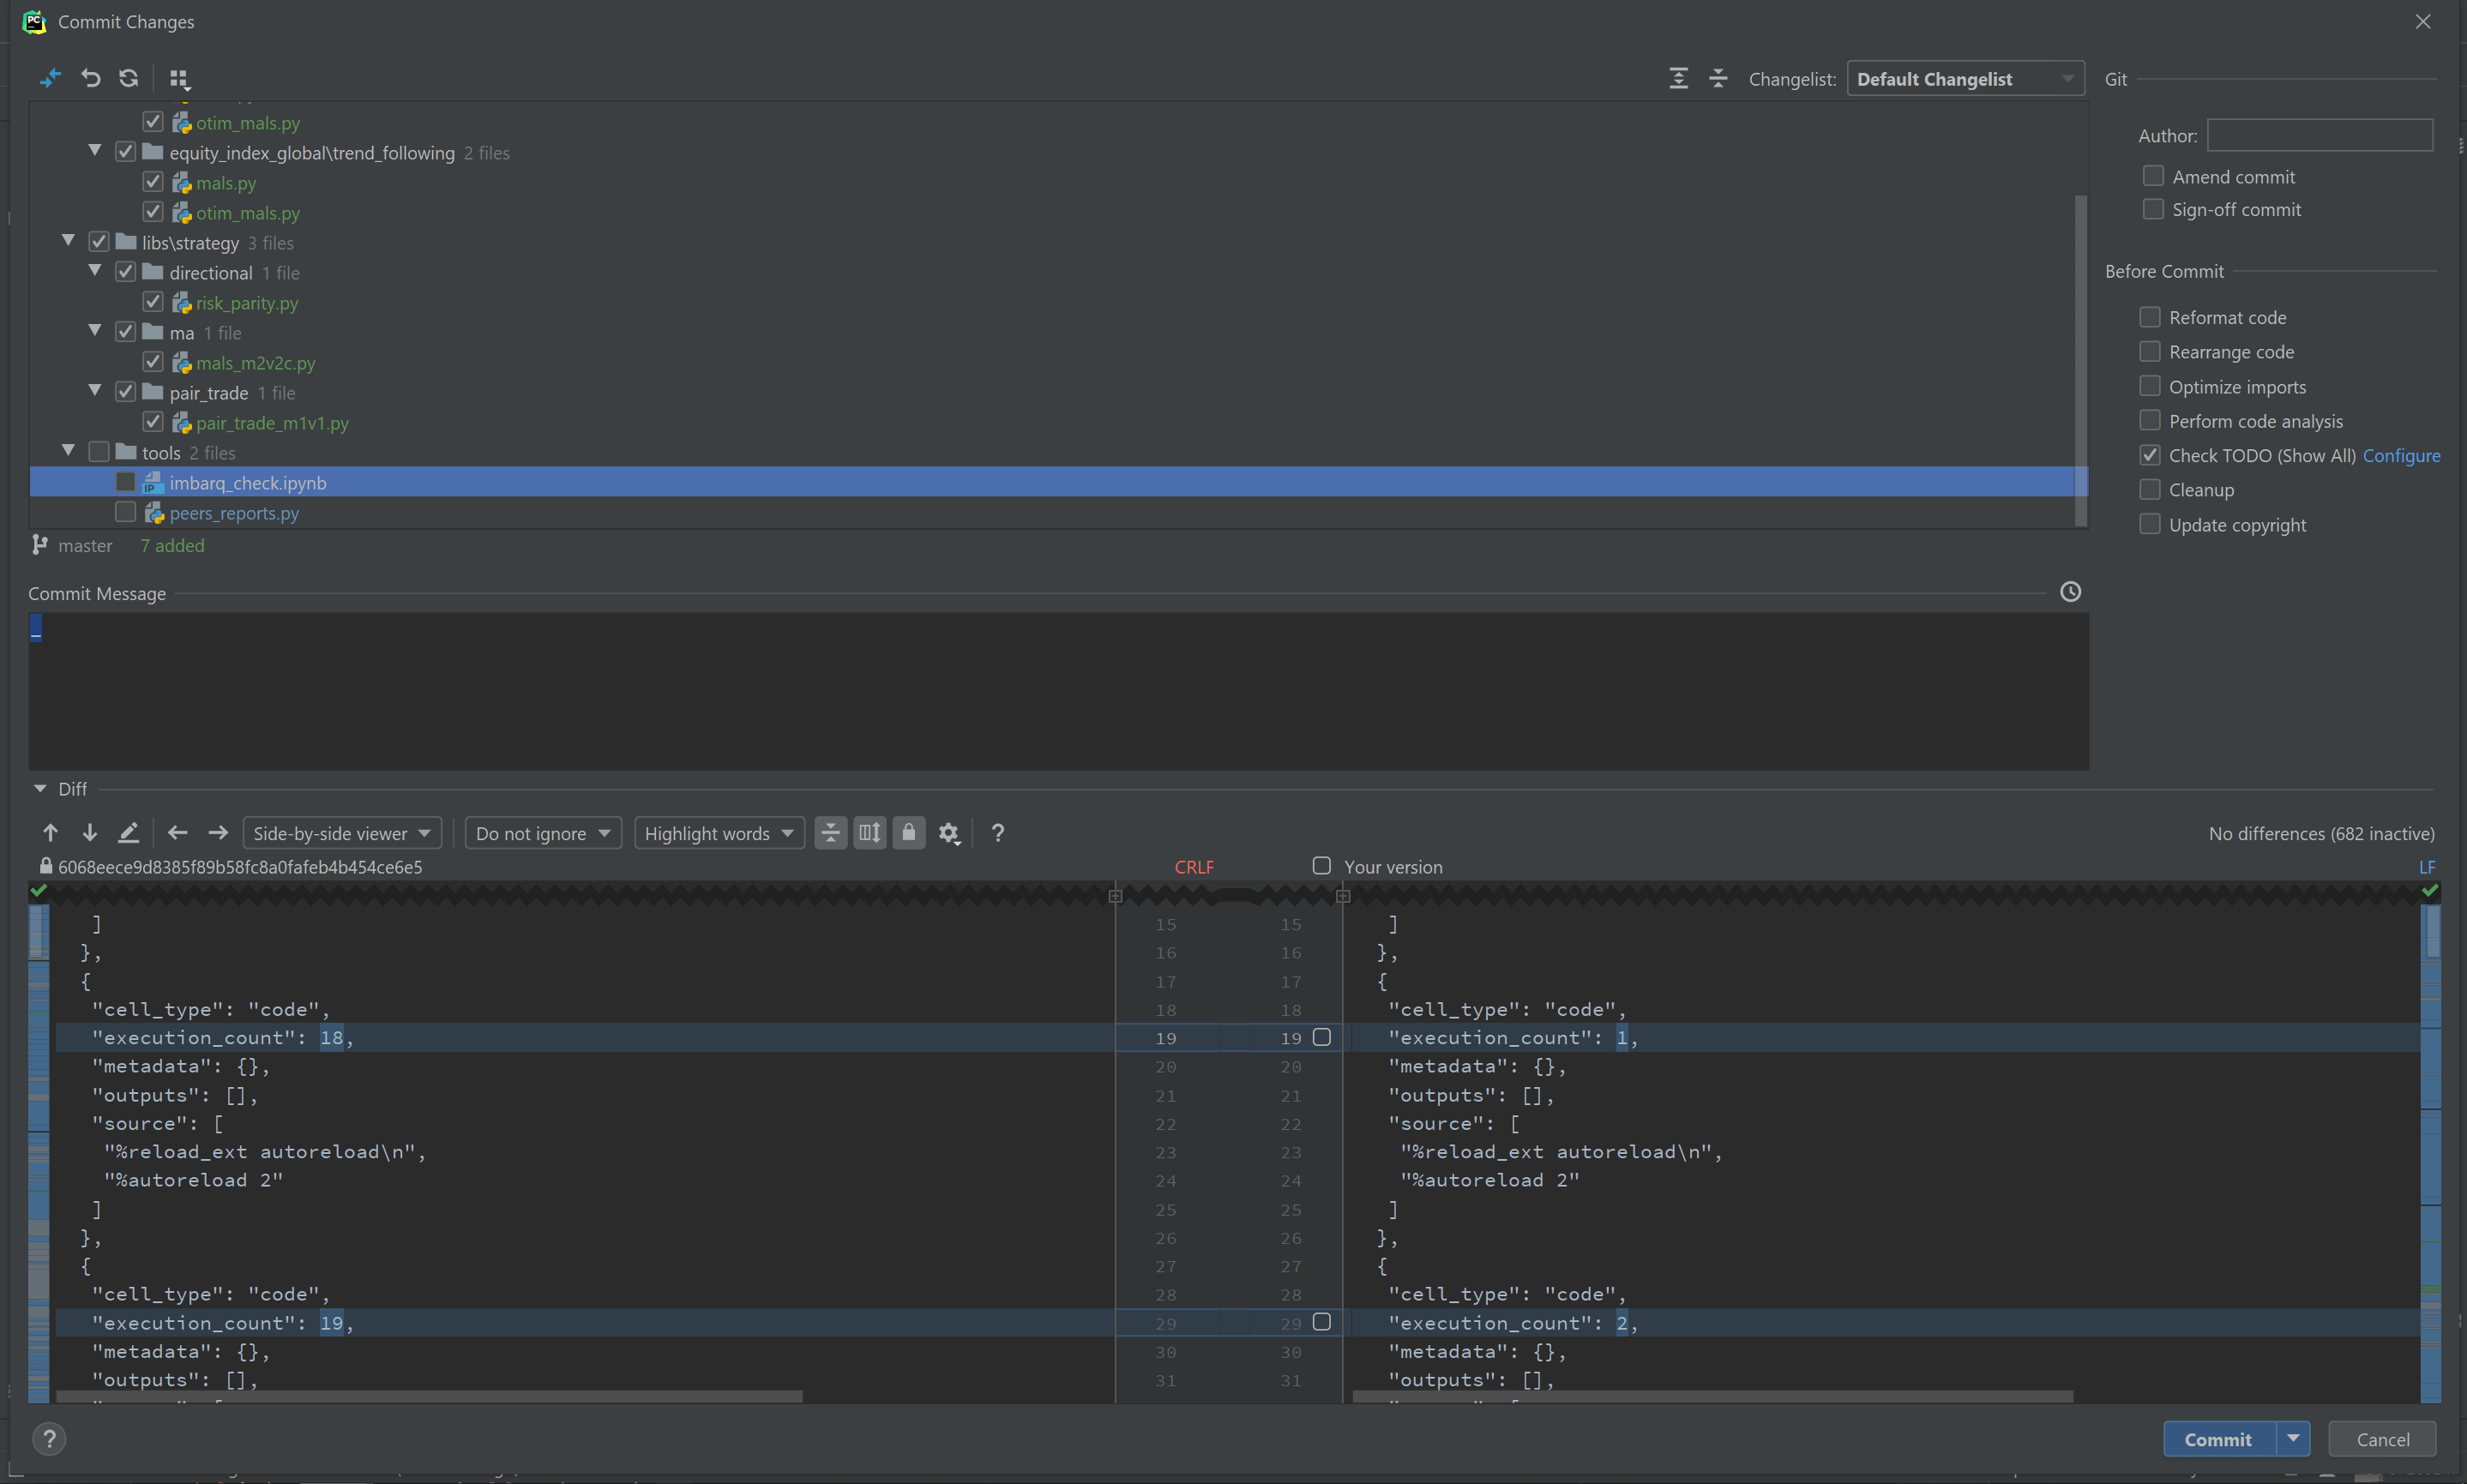Viewport: 2467px width, 1484px height.
Task: Click the master branch icon
Action: click(40, 545)
